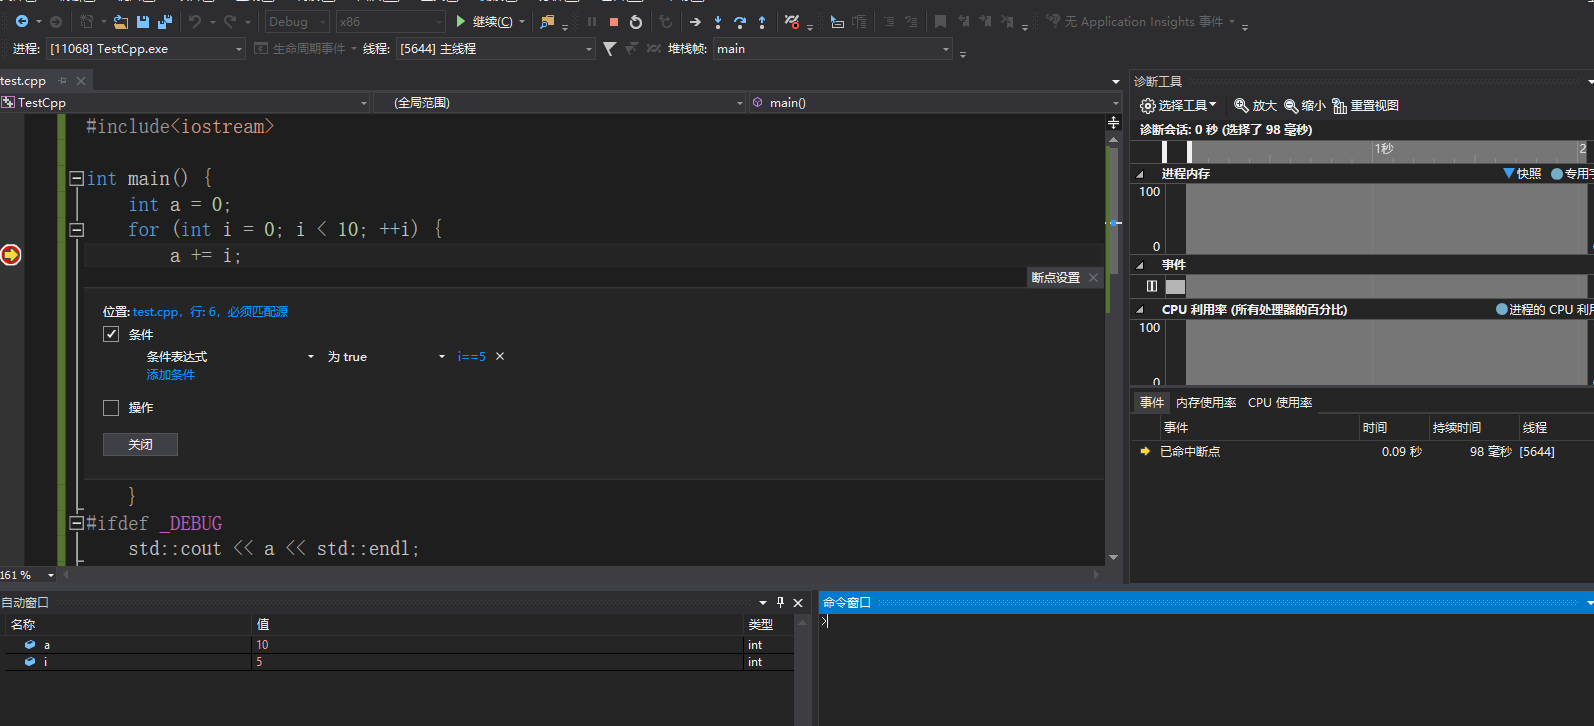Pin the Autos (自动窗口) window
1594x726 pixels.
click(781, 602)
